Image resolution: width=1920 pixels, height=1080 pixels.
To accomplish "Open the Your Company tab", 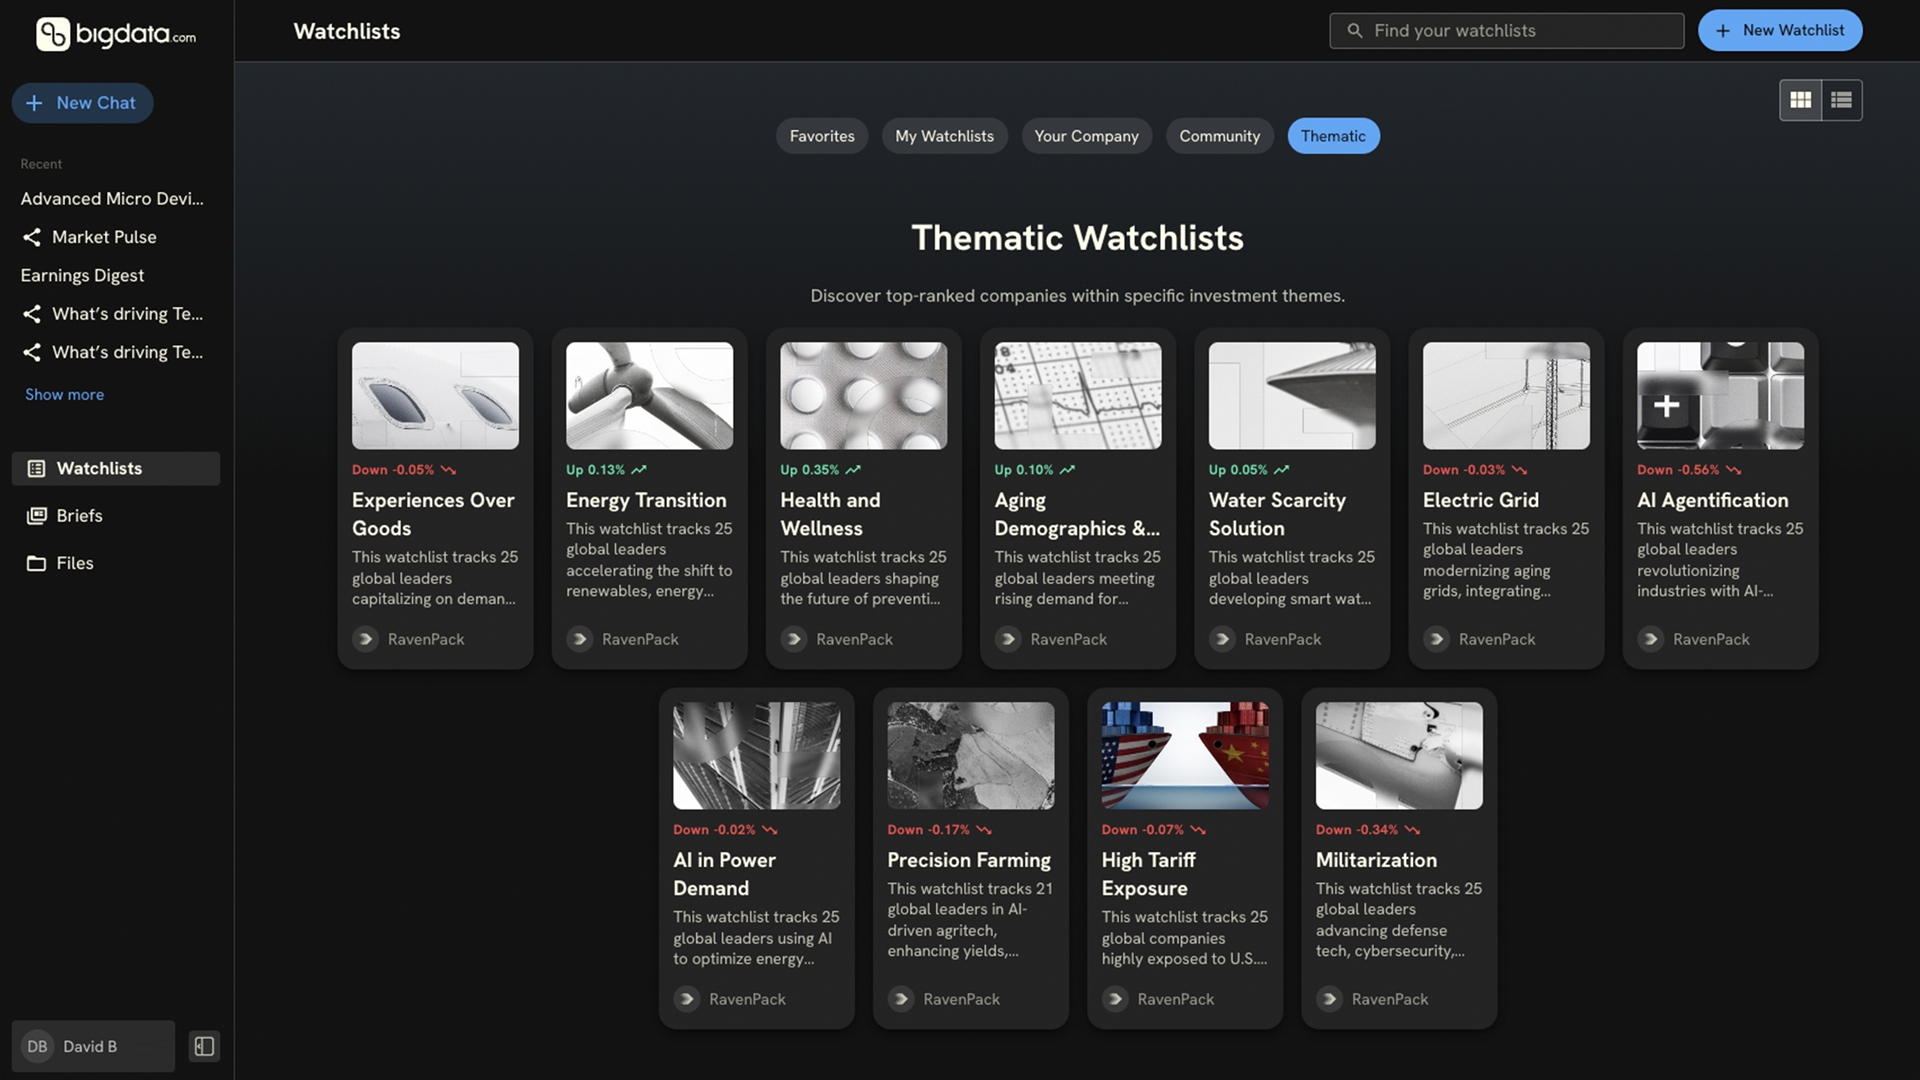I will (1086, 136).
